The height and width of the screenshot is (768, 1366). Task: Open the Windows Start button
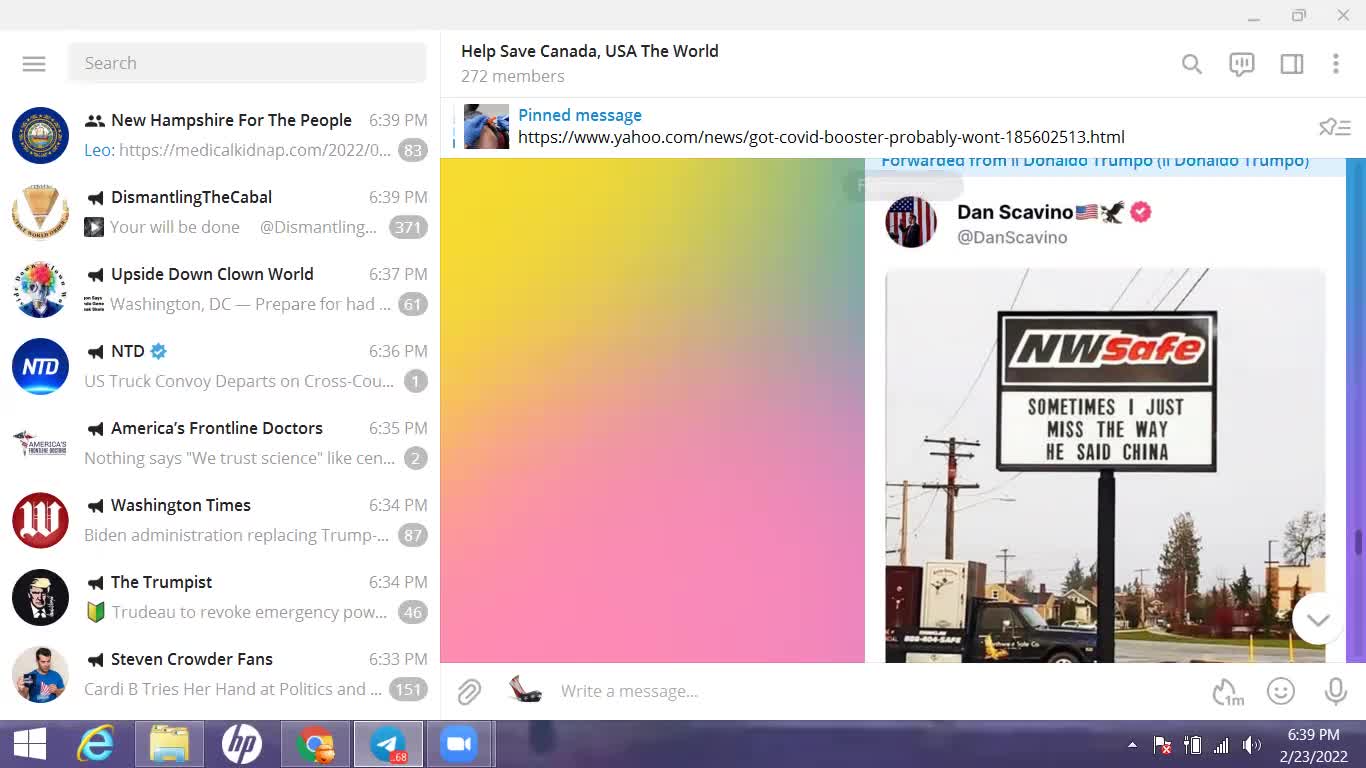29,744
